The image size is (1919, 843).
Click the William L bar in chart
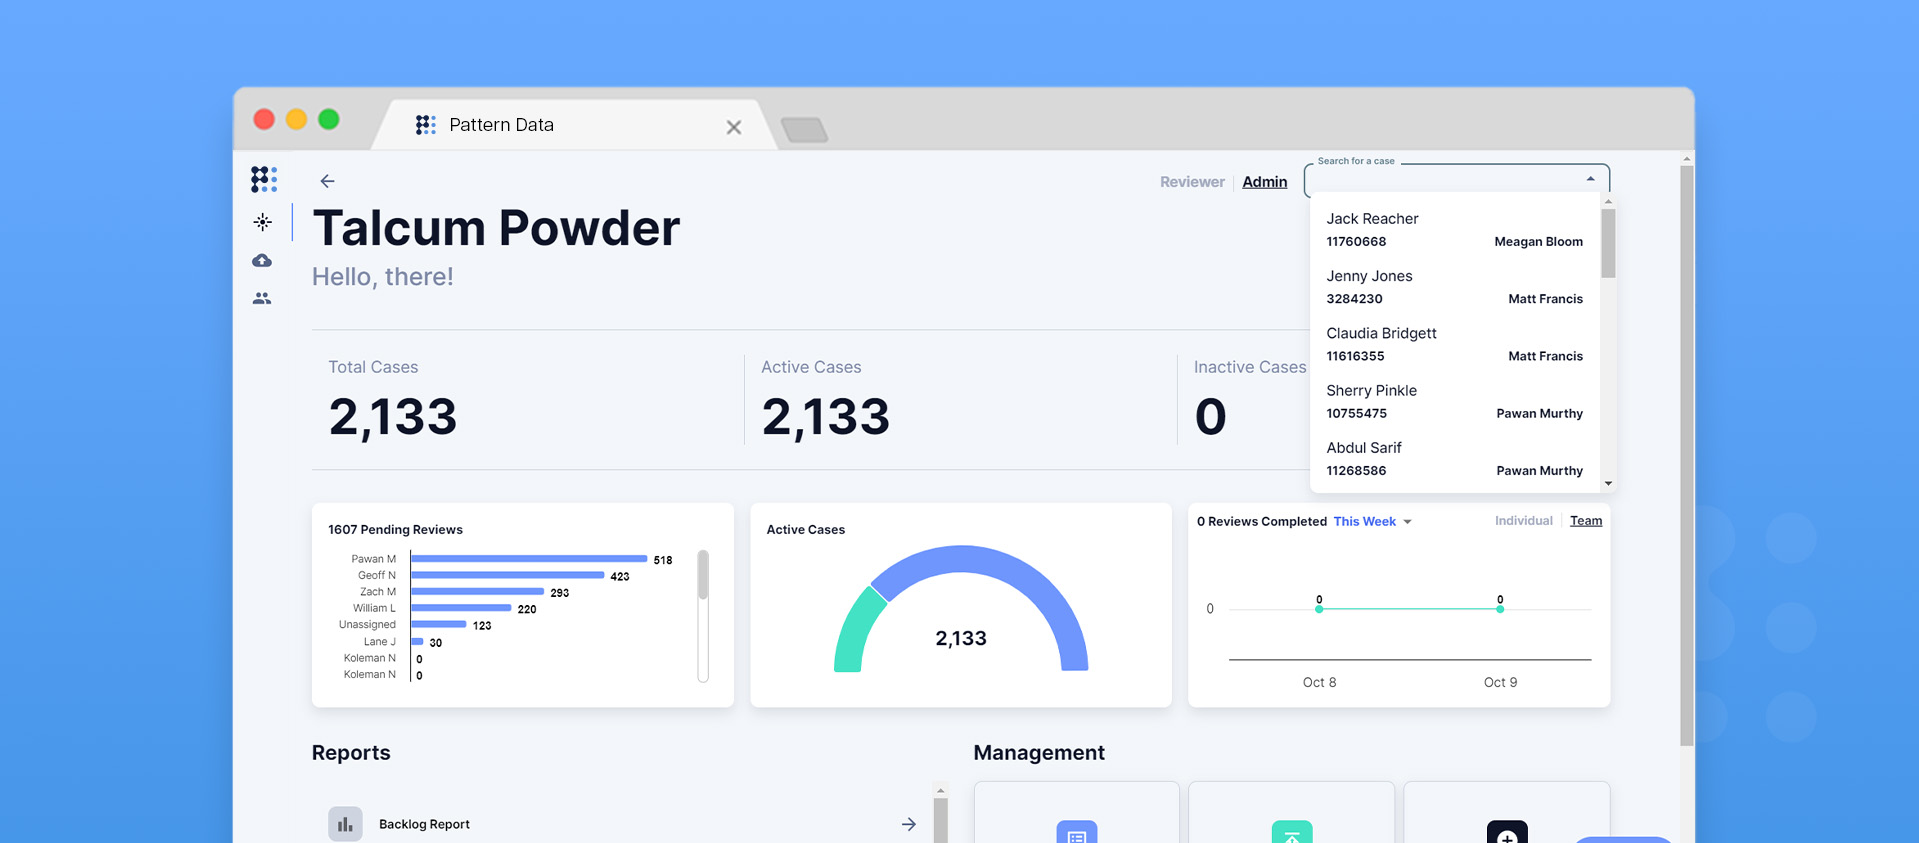[x=461, y=608]
